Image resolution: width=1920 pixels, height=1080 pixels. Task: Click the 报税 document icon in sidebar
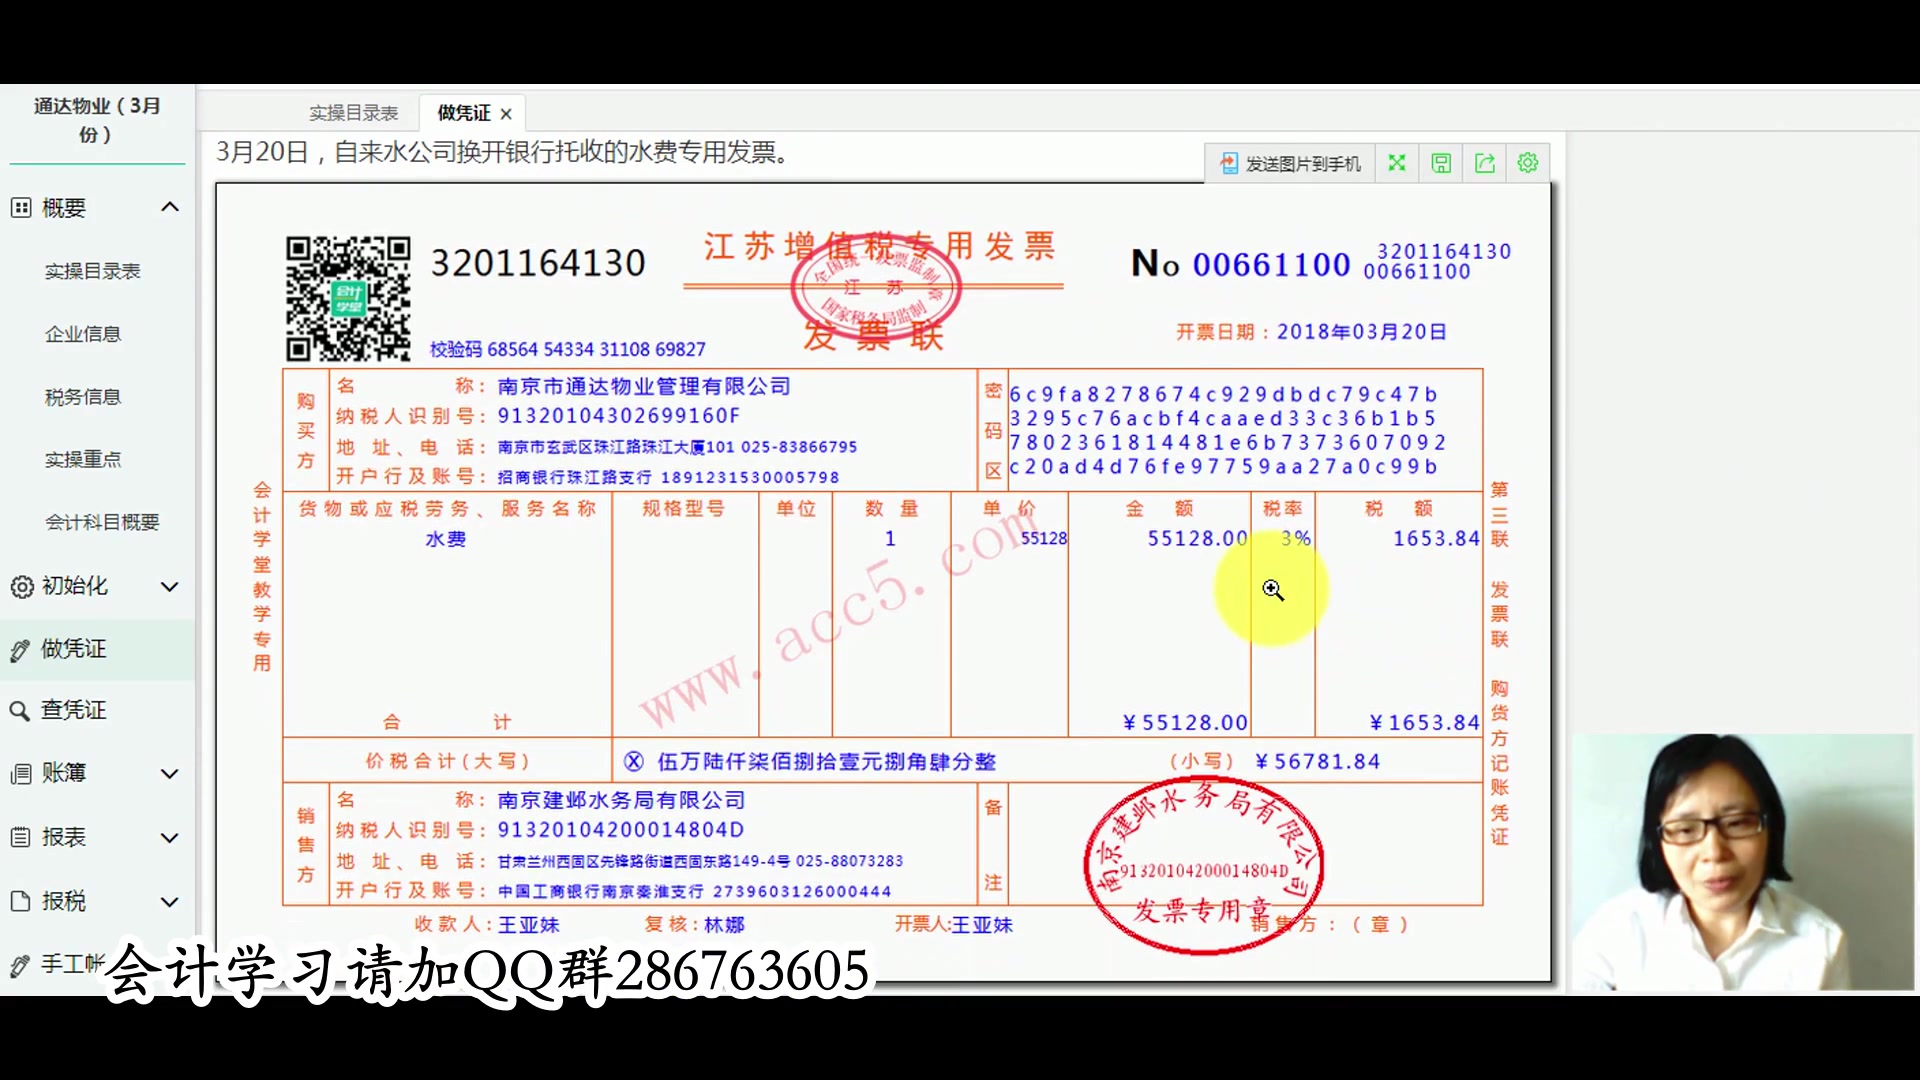click(21, 901)
